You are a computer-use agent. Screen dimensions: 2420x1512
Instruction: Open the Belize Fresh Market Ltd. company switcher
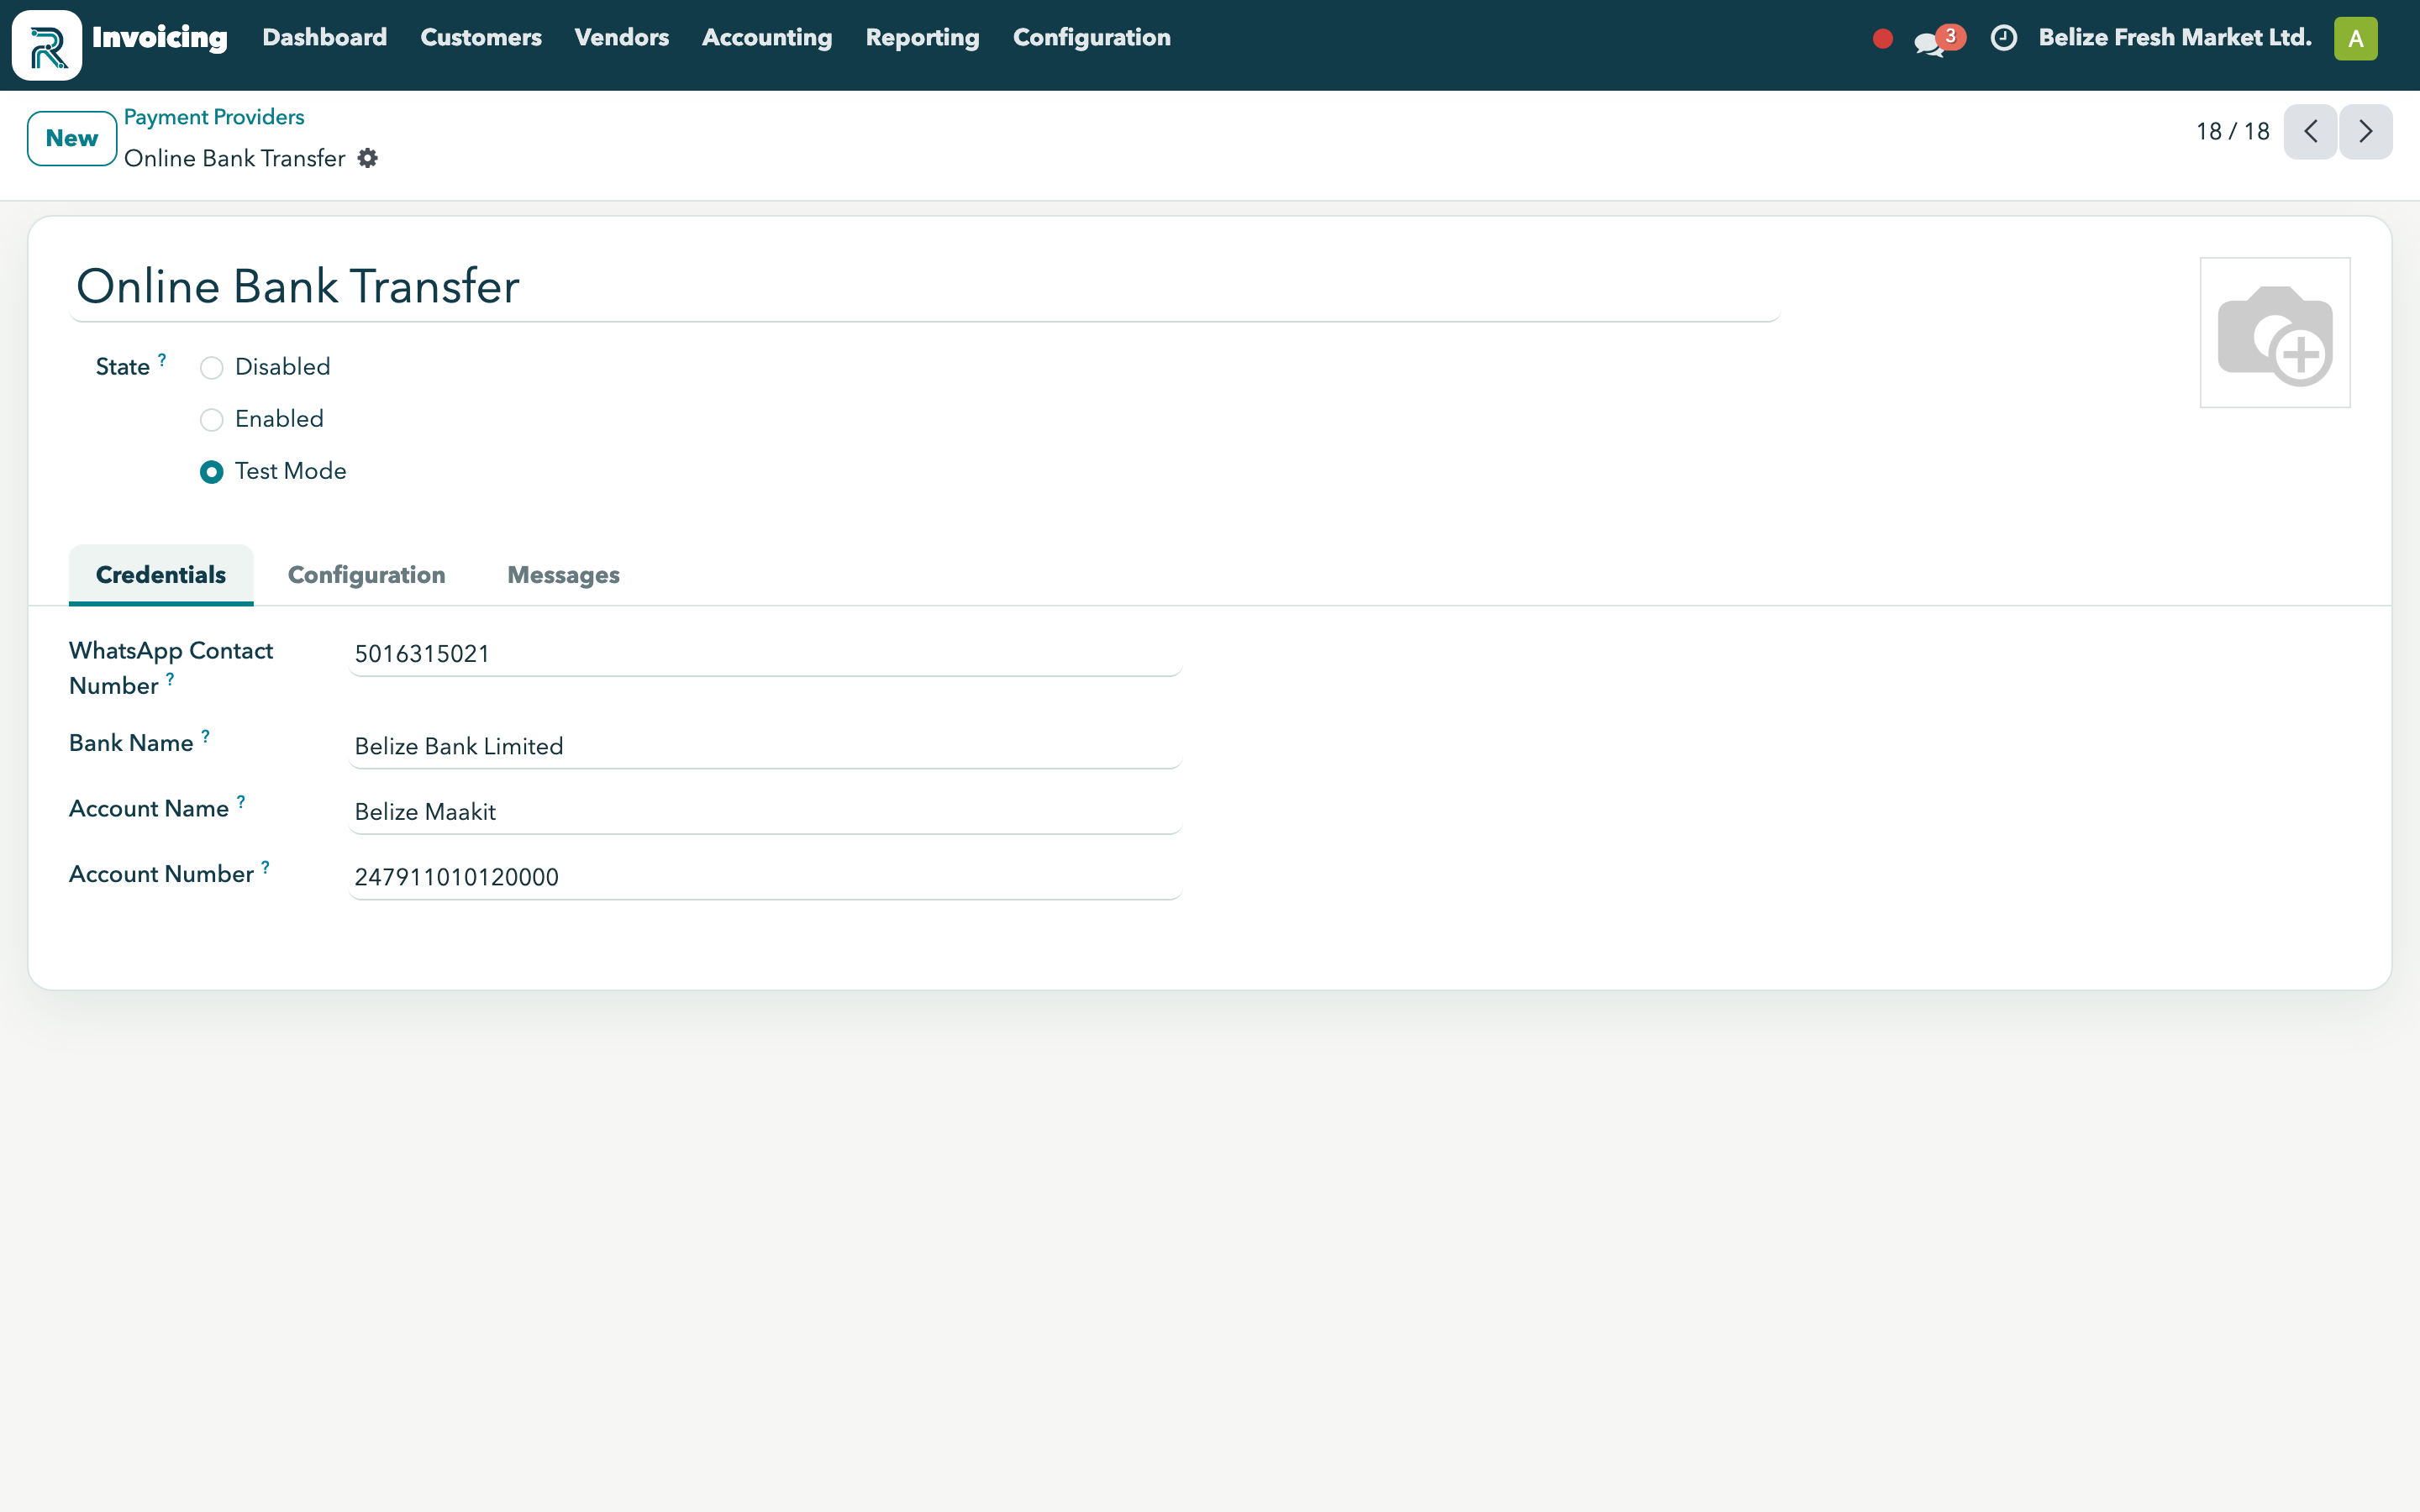tap(2175, 38)
